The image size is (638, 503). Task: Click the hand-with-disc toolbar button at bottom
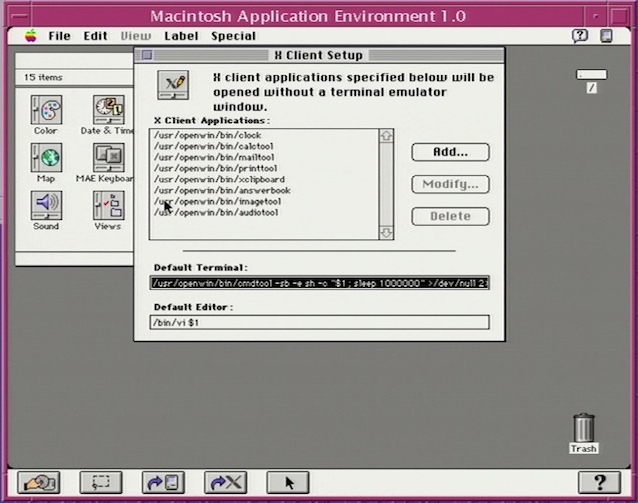coord(39,483)
